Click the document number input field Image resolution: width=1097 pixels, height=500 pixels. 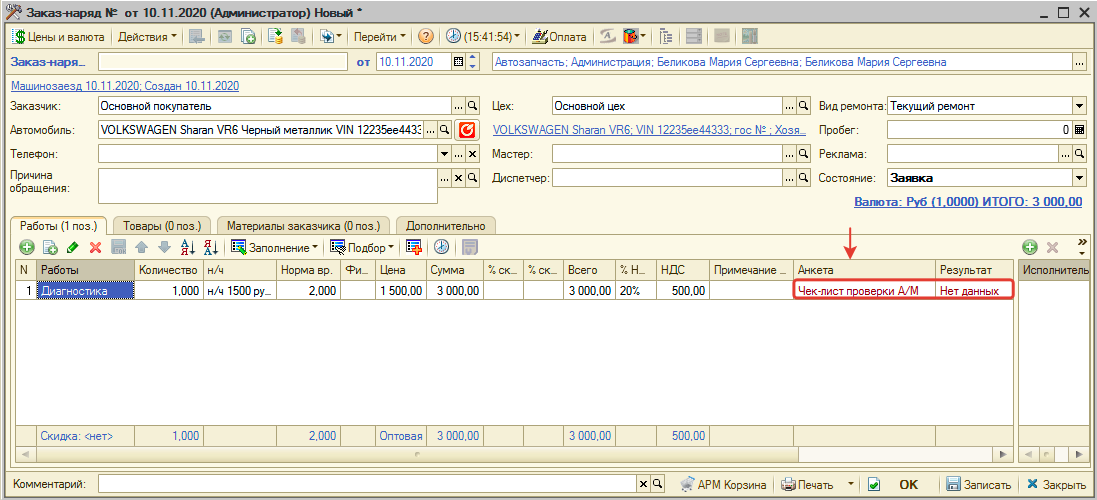(x=222, y=62)
